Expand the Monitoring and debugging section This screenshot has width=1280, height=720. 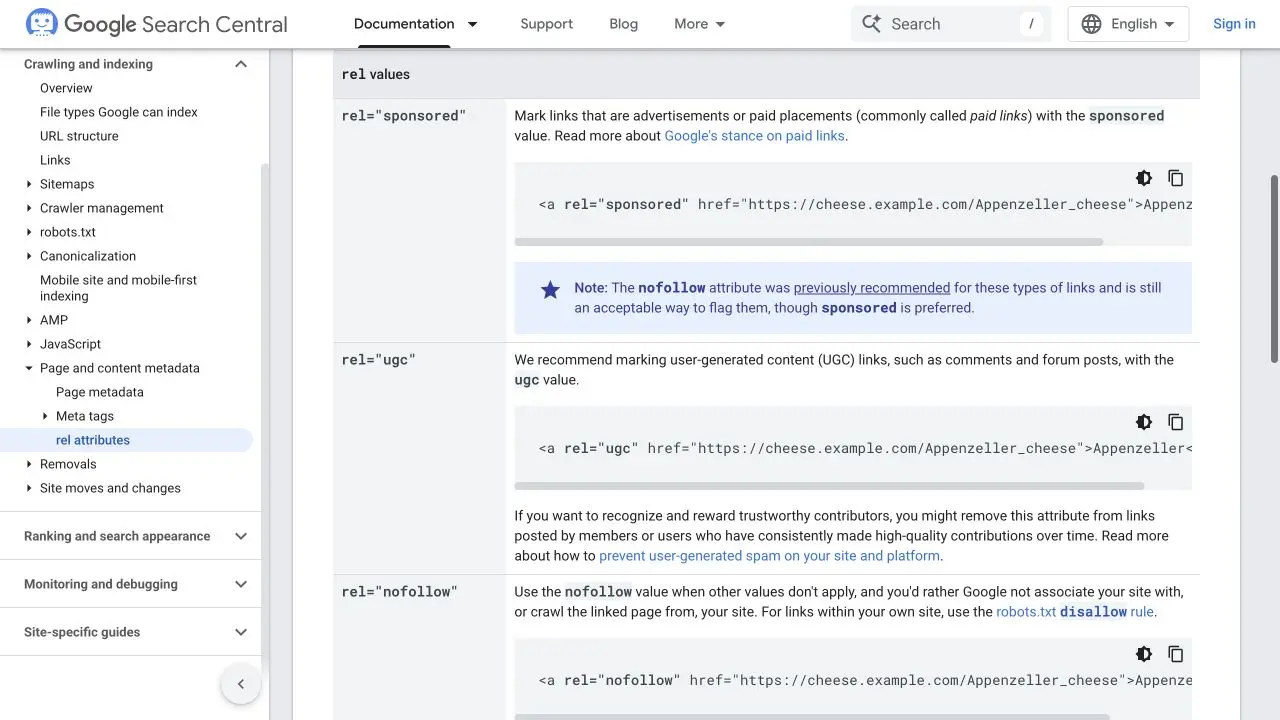point(240,584)
